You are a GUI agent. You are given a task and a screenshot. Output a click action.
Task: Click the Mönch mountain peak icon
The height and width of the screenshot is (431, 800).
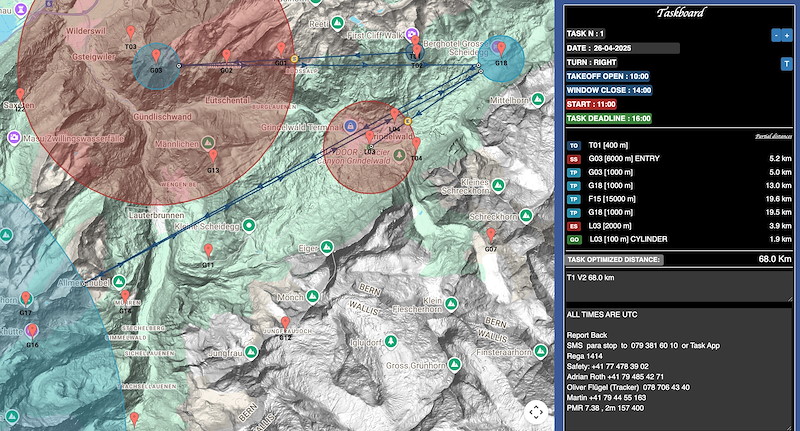[x=313, y=296]
